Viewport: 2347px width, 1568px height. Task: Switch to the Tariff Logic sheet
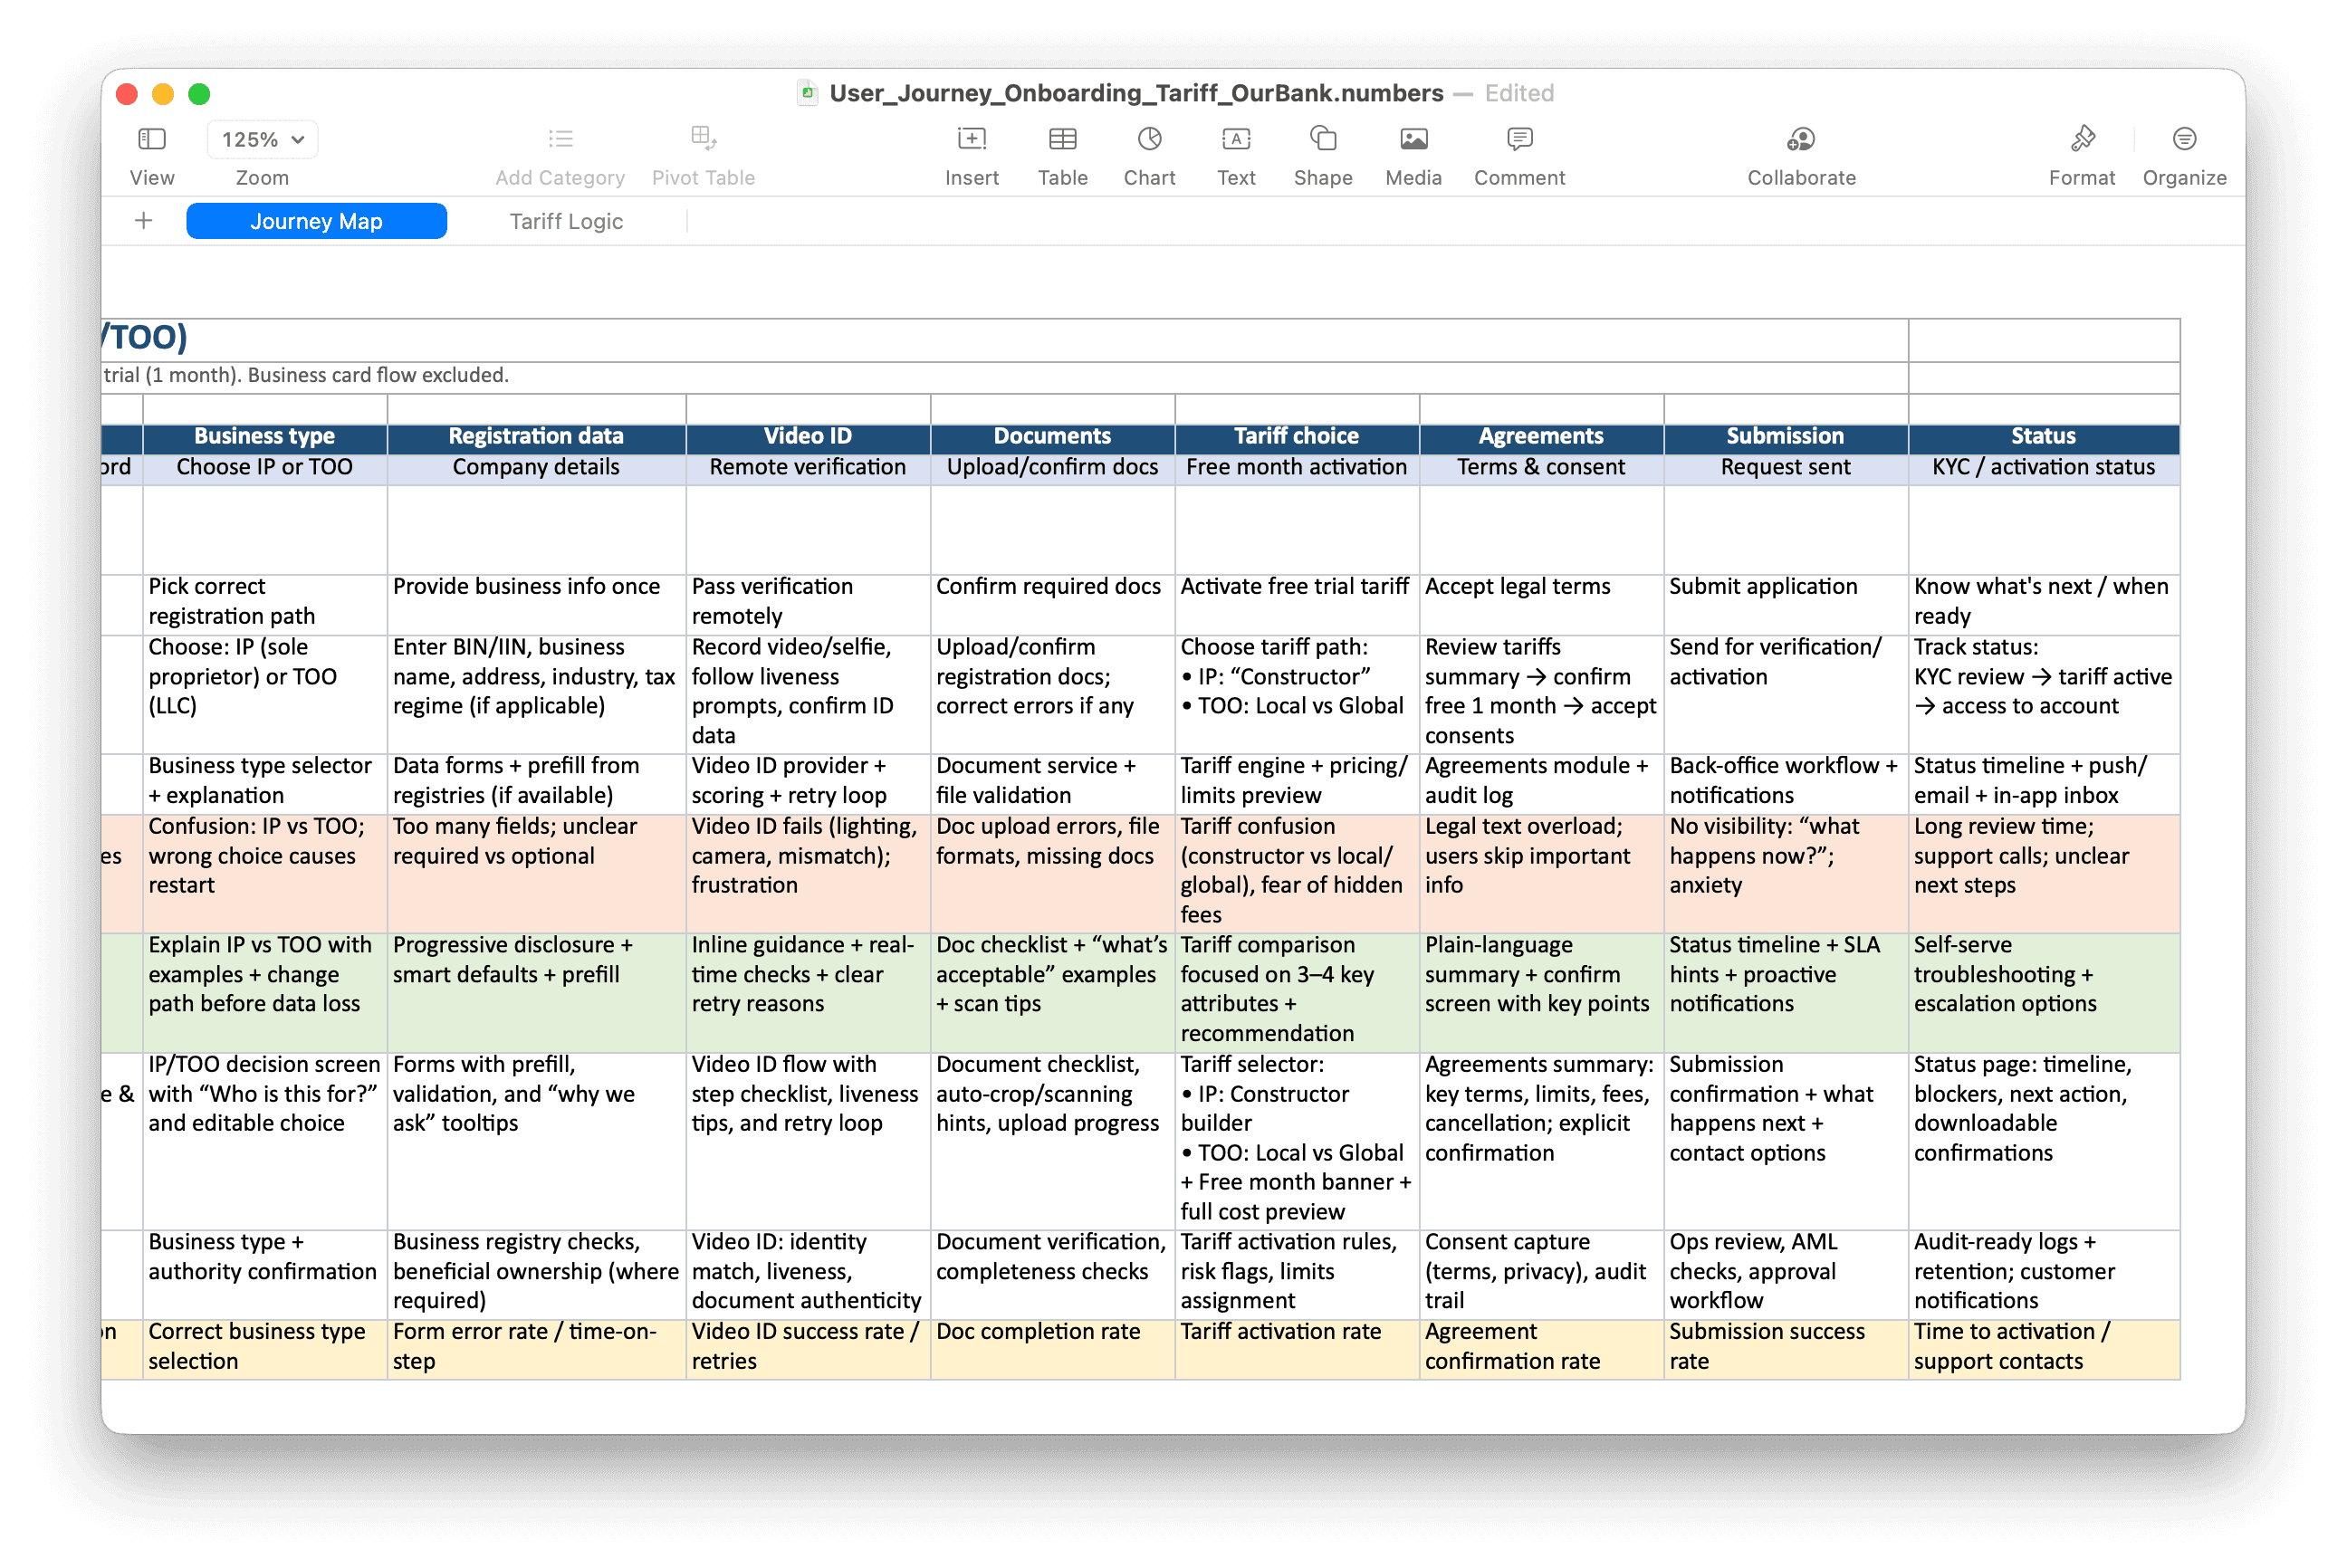pos(566,221)
